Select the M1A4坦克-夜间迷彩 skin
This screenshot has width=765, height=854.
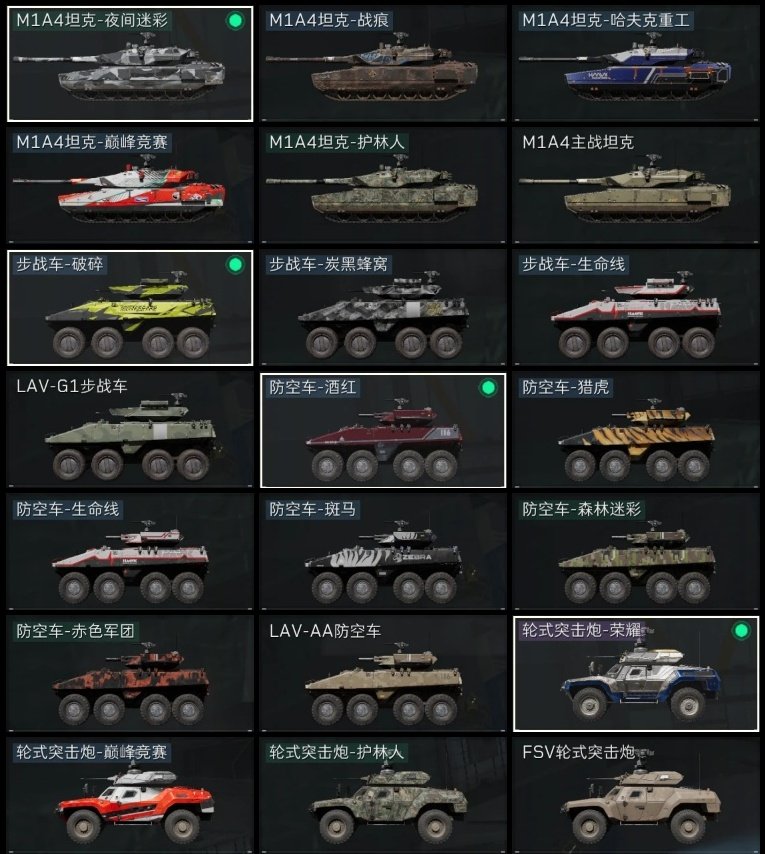pyautogui.click(x=130, y=64)
